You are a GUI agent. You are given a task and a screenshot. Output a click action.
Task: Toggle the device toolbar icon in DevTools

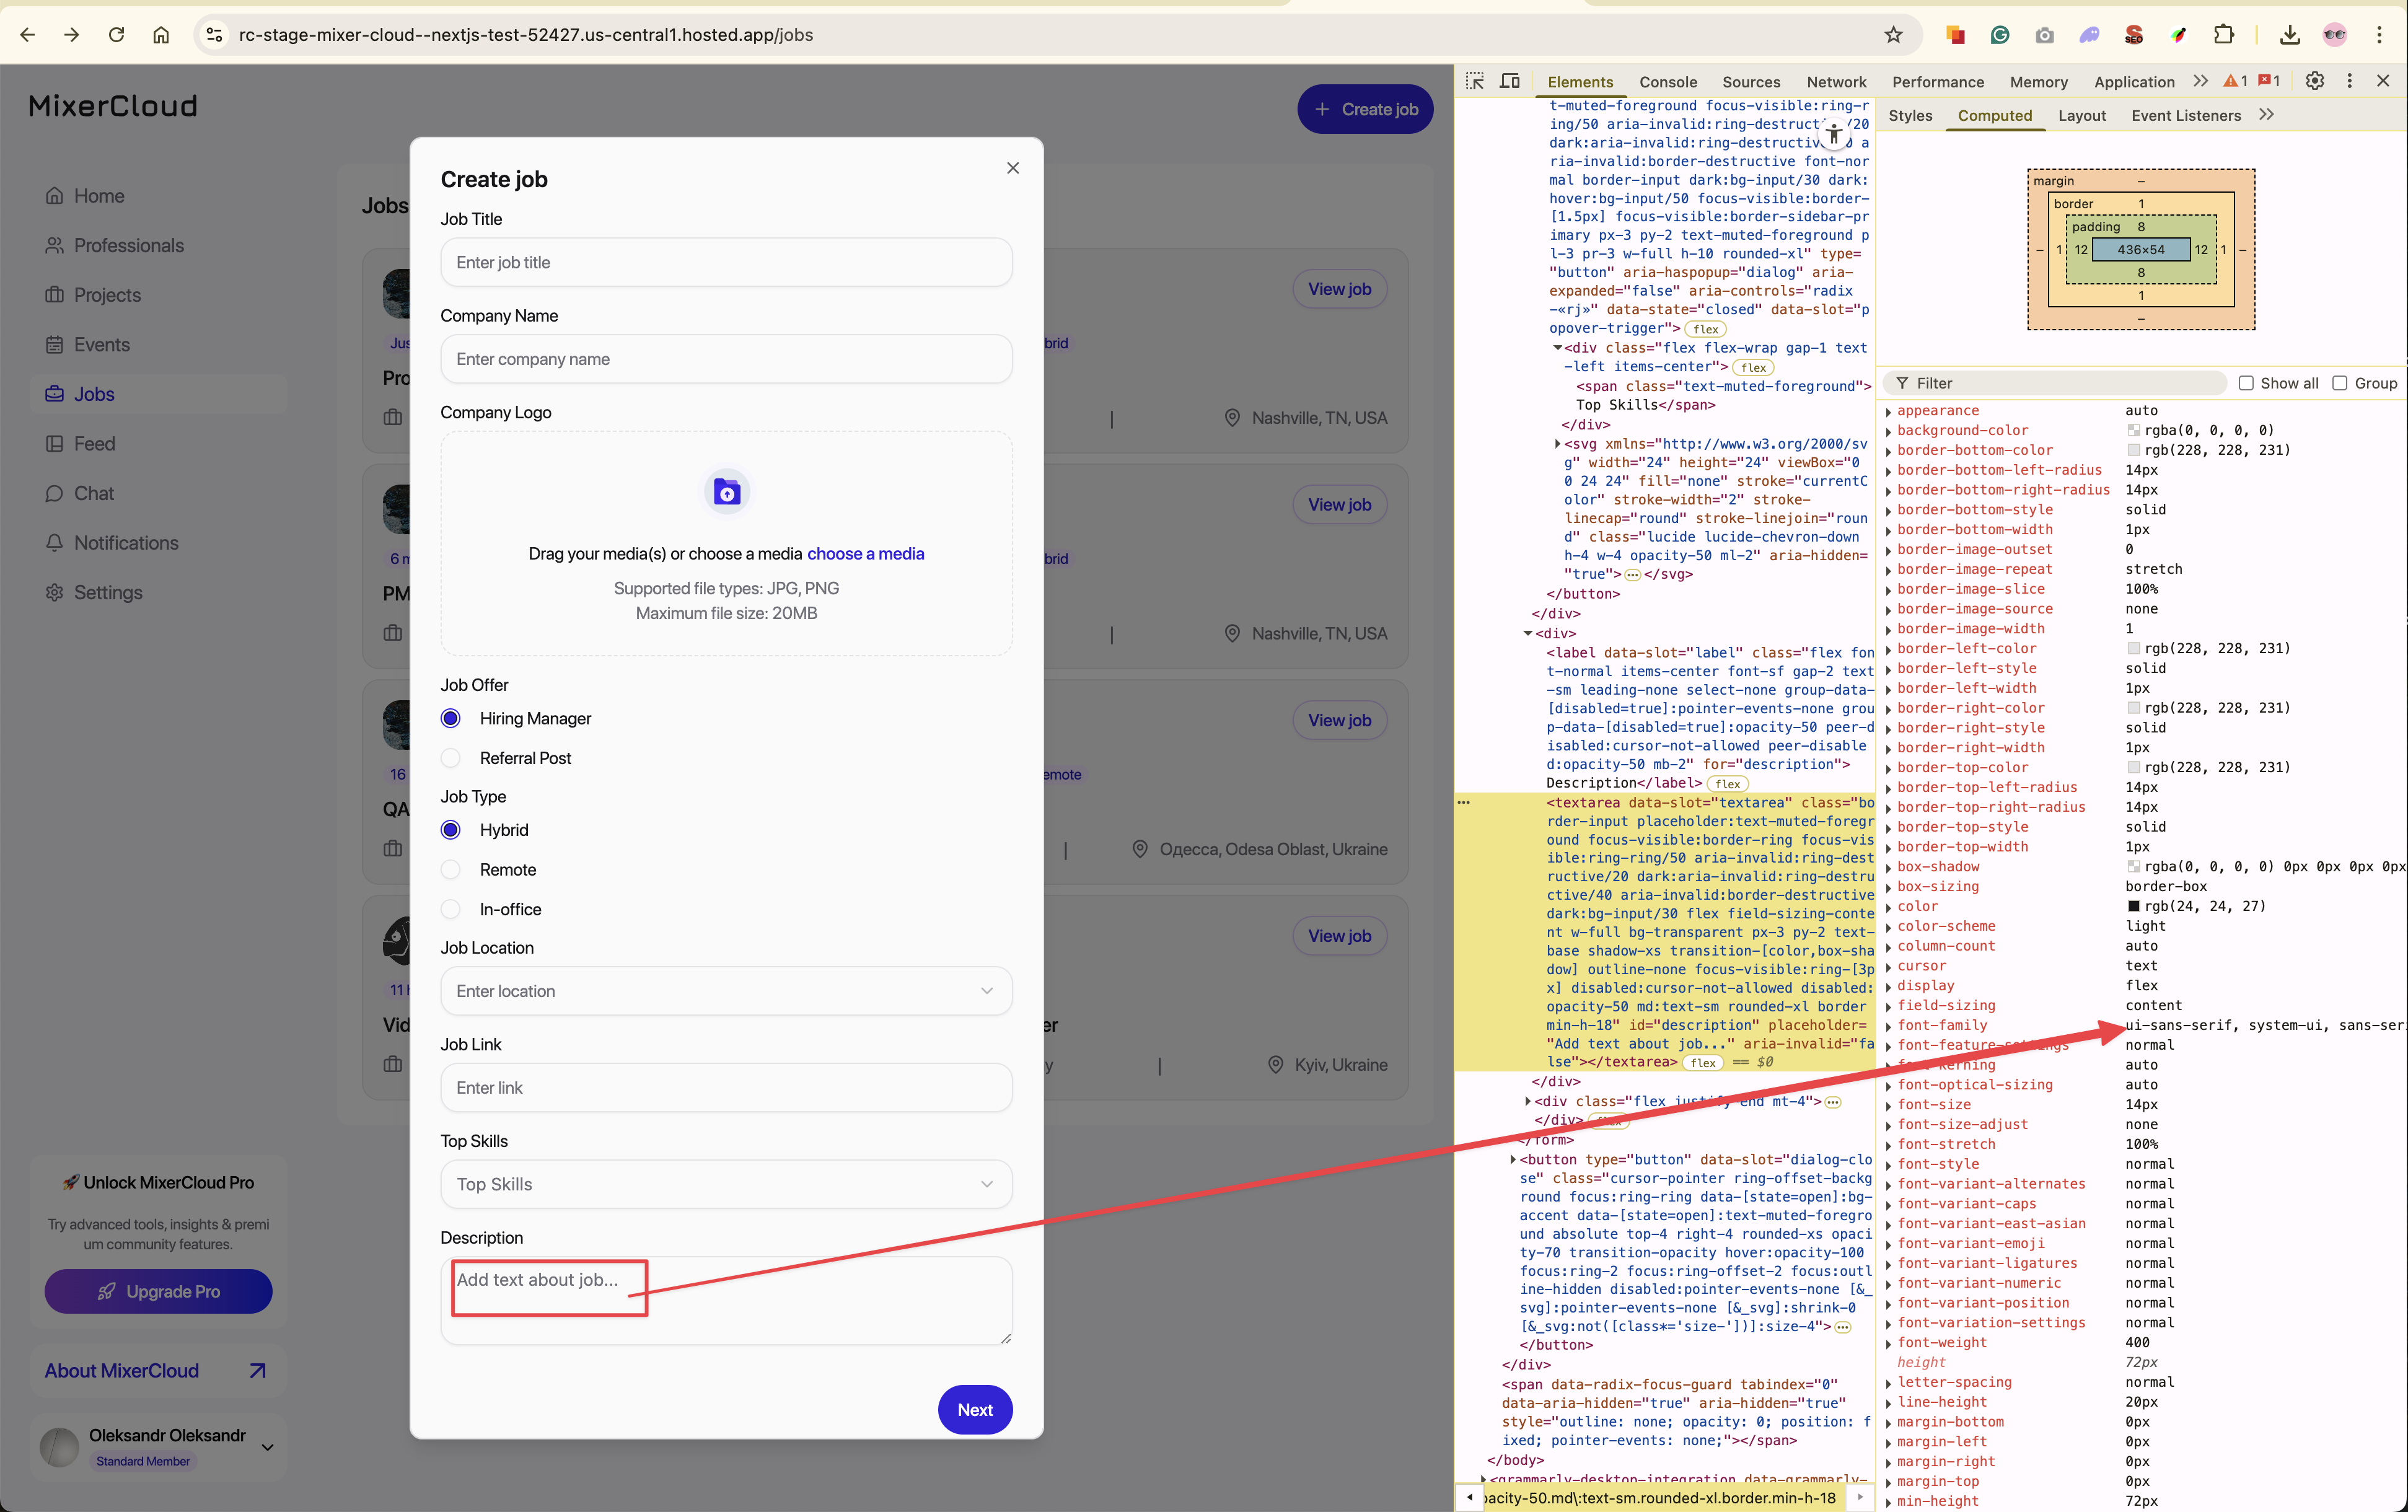pyautogui.click(x=1510, y=81)
